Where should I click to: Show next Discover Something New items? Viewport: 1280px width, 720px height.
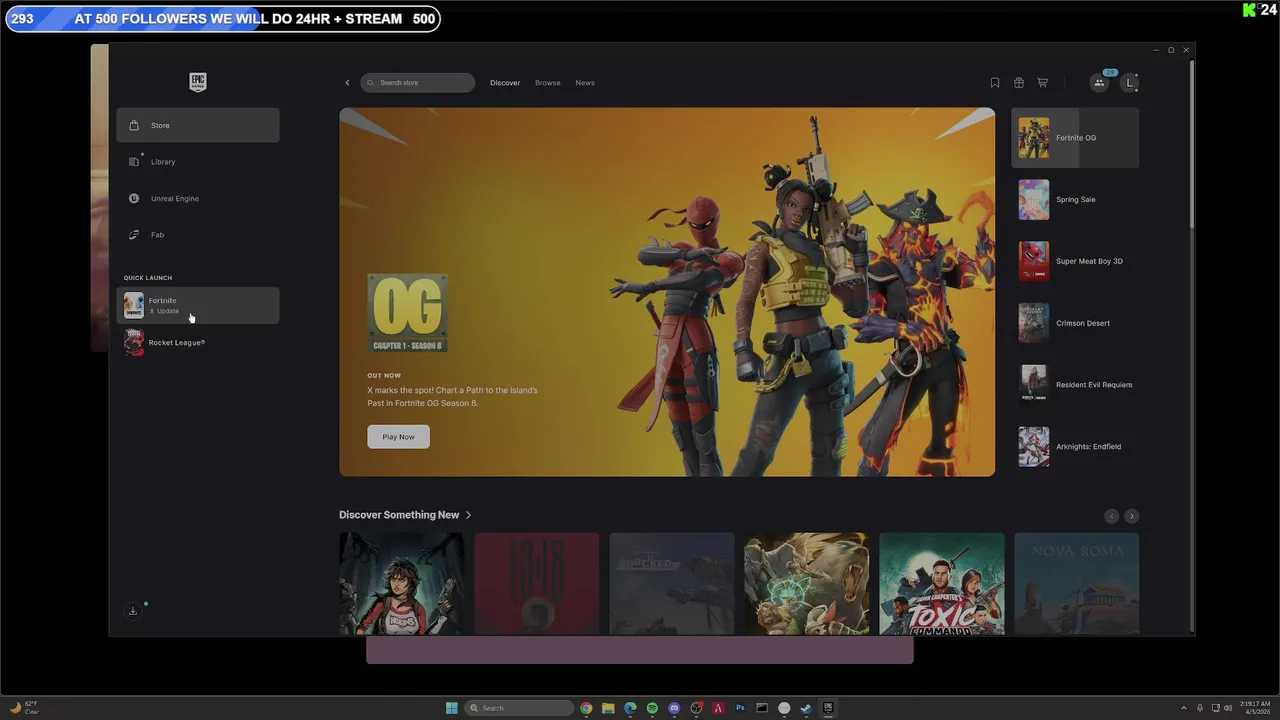[1131, 516]
